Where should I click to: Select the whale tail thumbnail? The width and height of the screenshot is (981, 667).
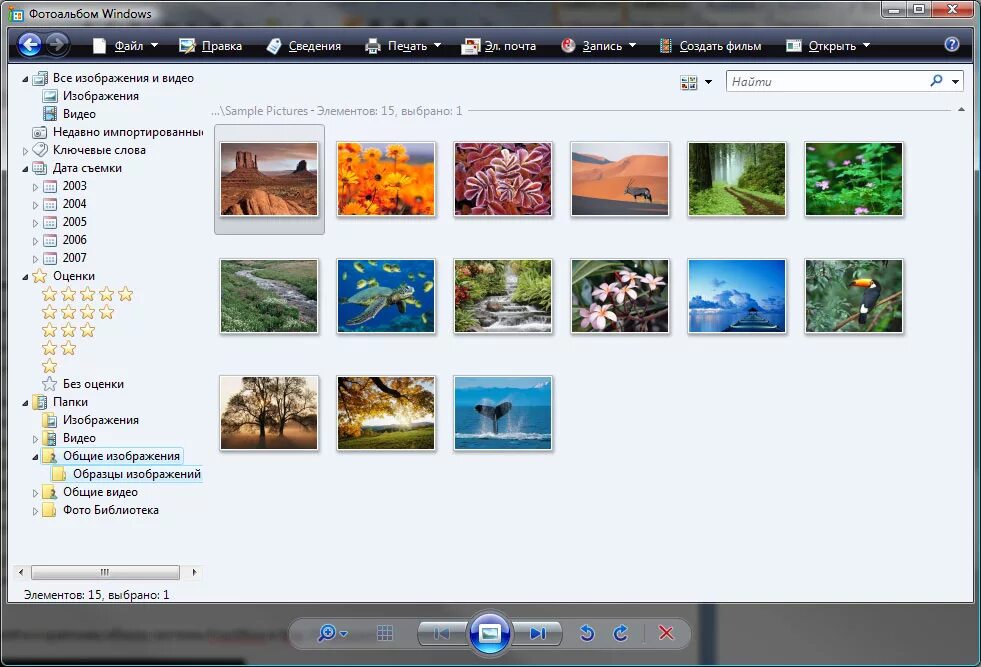[503, 413]
